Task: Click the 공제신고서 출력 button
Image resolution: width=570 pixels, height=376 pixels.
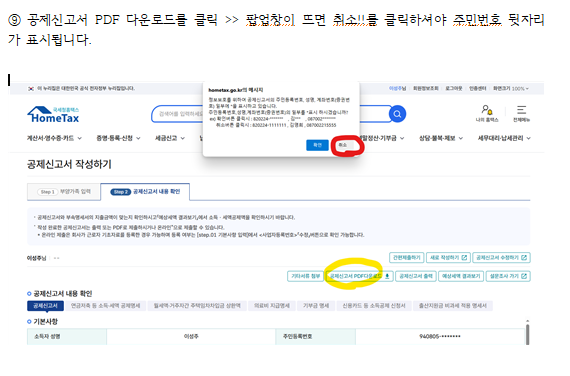Action: 416,276
